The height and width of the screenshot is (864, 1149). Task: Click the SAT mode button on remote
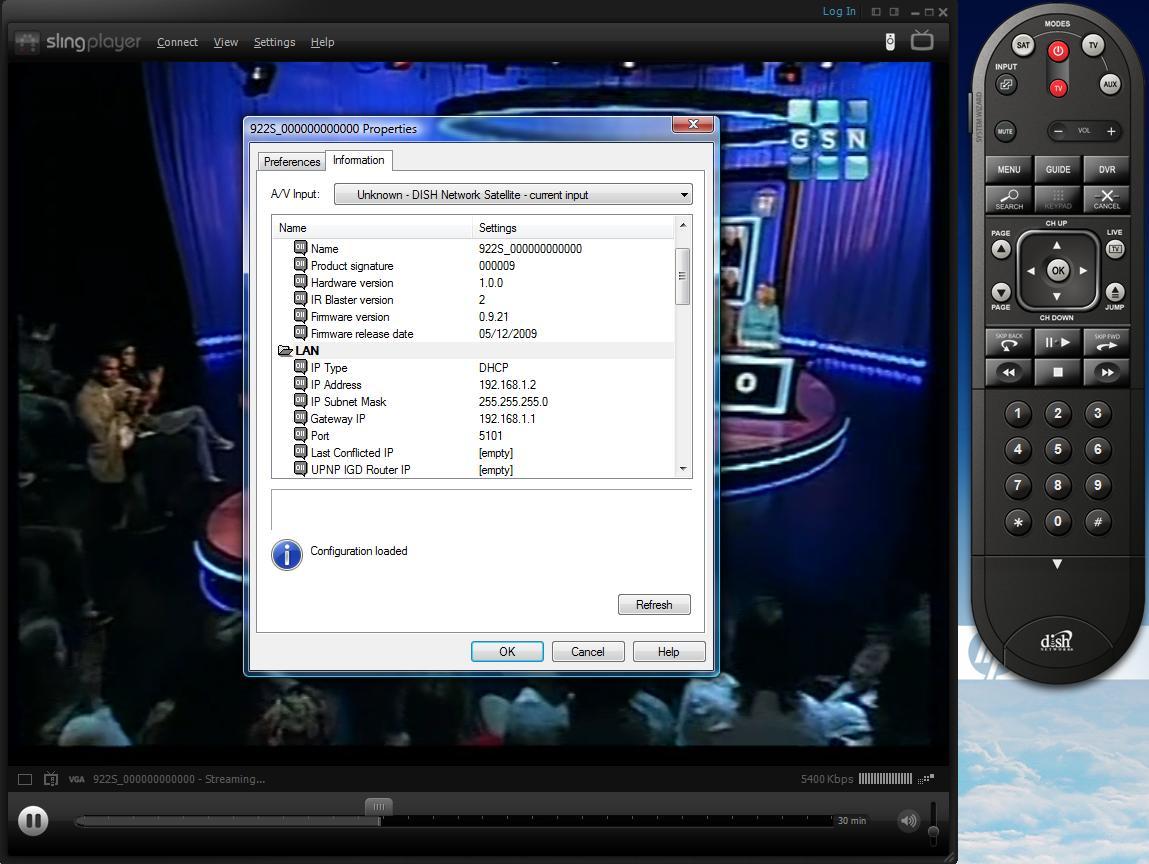pyautogui.click(x=1023, y=45)
